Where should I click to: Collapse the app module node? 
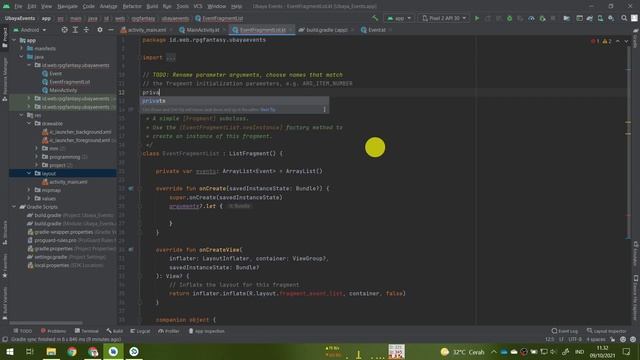(x=14, y=40)
